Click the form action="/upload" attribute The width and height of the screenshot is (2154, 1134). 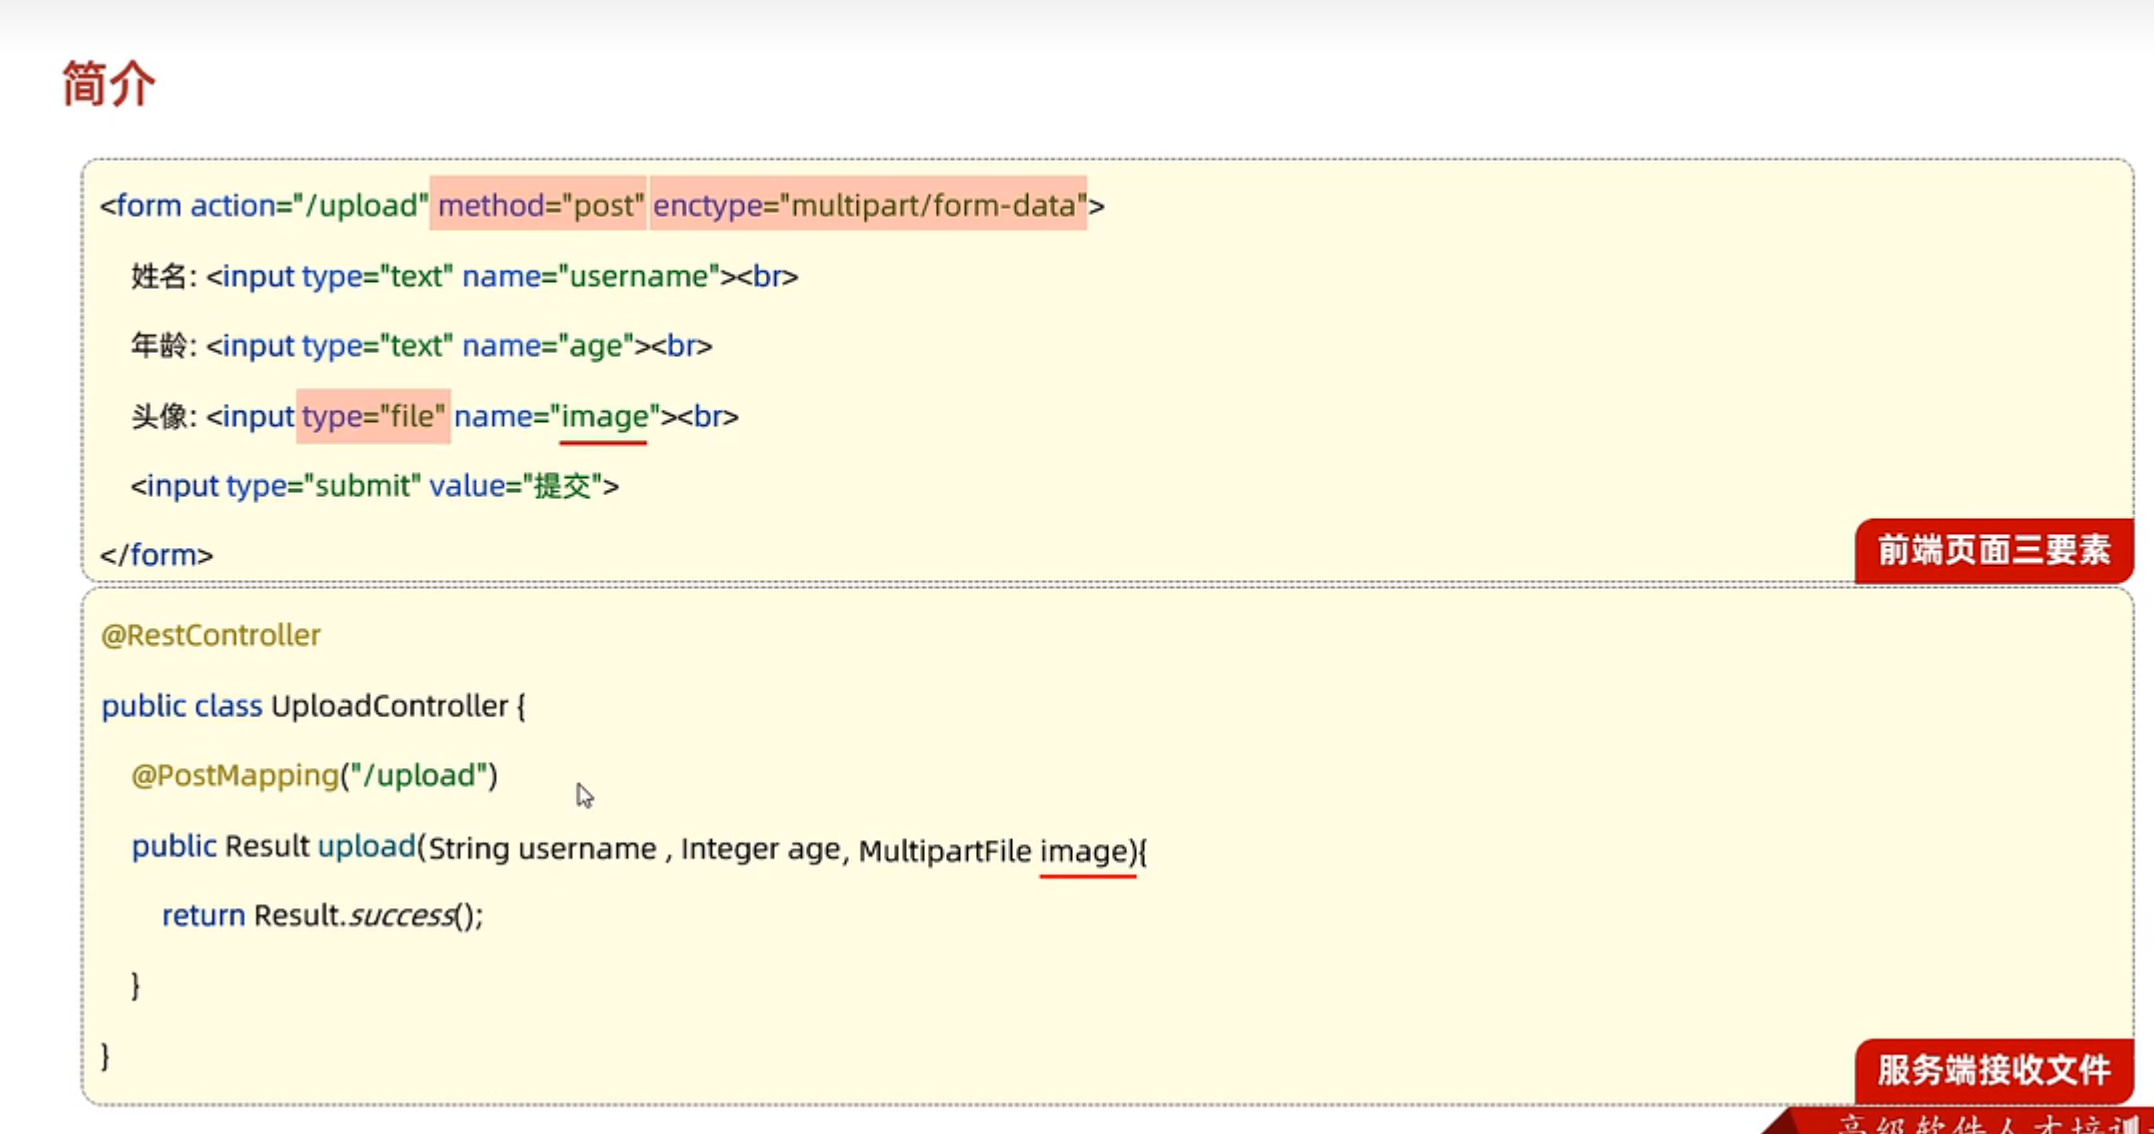click(309, 205)
